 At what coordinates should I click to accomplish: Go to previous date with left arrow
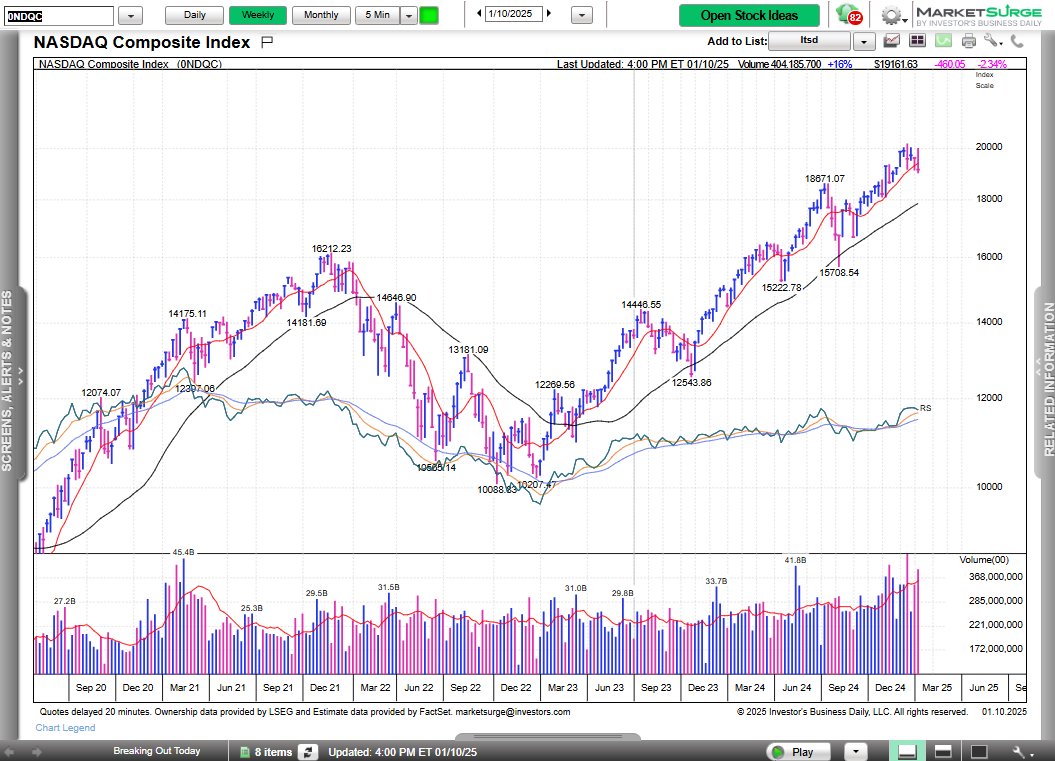(x=479, y=13)
